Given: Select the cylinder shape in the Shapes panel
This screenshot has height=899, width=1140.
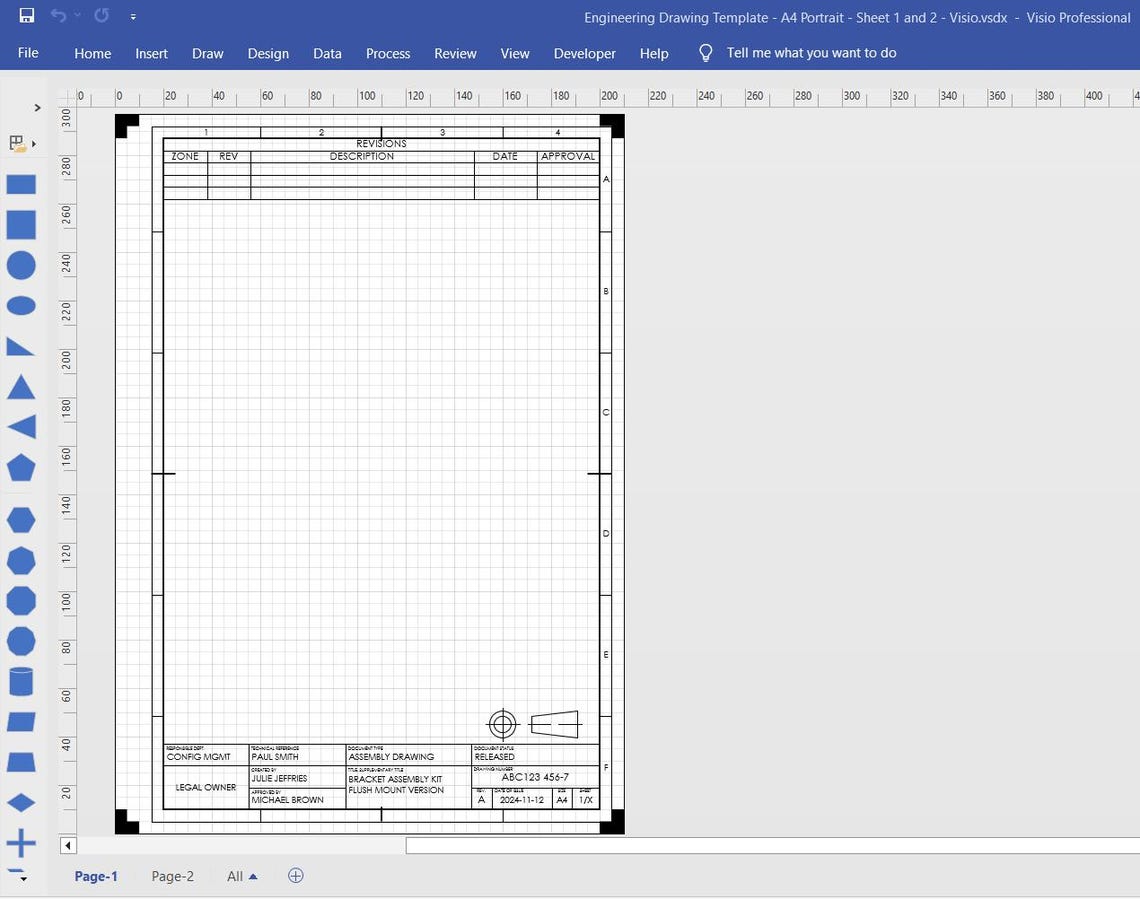Looking at the screenshot, I should tap(21, 681).
